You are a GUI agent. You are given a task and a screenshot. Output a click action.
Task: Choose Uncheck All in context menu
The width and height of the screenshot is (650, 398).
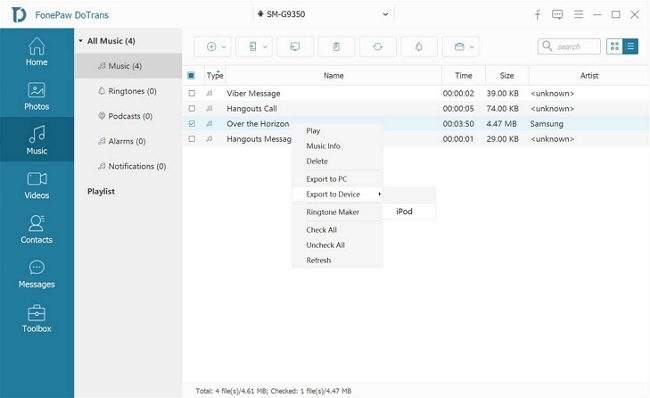tap(337, 245)
